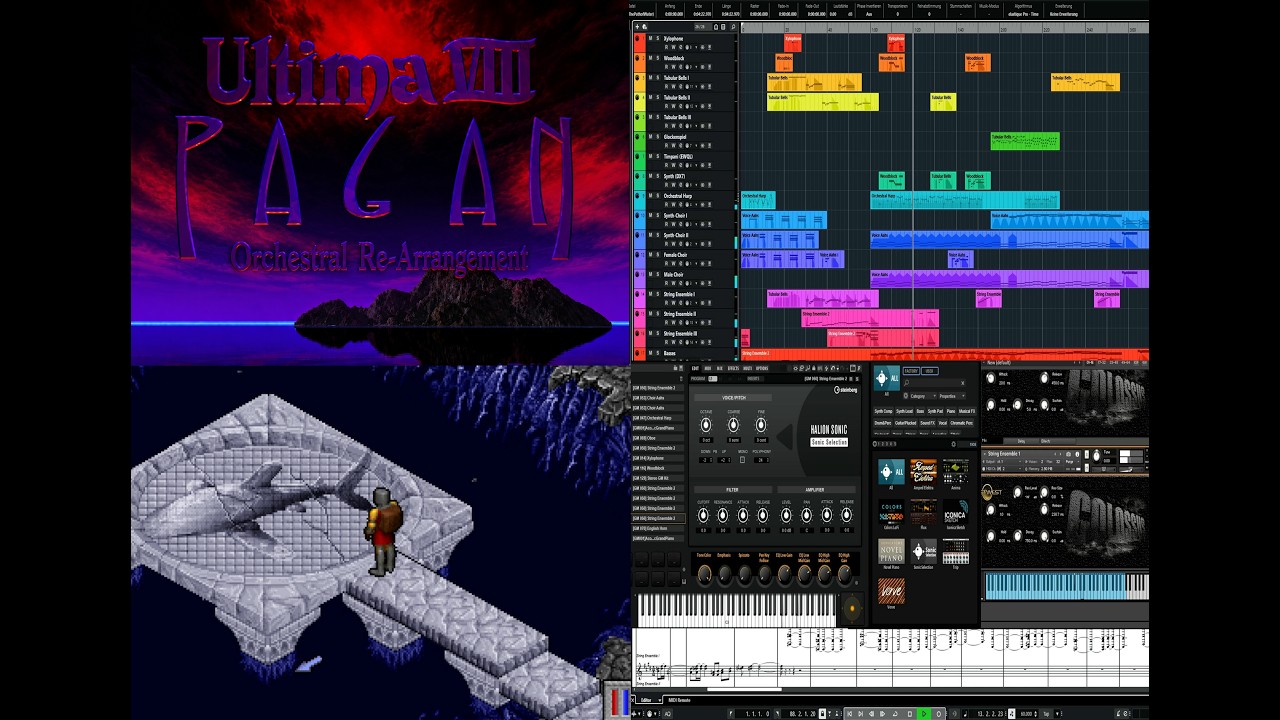
Task: Open the HALion EFFECTS tab
Action: tap(734, 368)
